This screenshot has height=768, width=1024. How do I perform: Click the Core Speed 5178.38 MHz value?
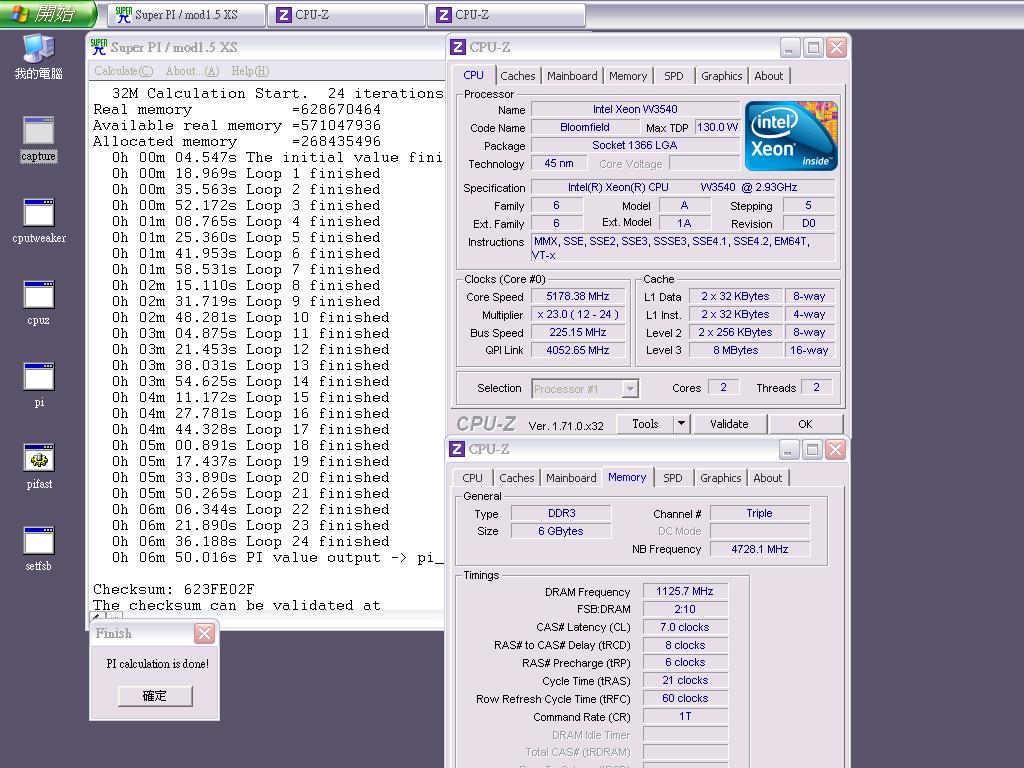[578, 296]
